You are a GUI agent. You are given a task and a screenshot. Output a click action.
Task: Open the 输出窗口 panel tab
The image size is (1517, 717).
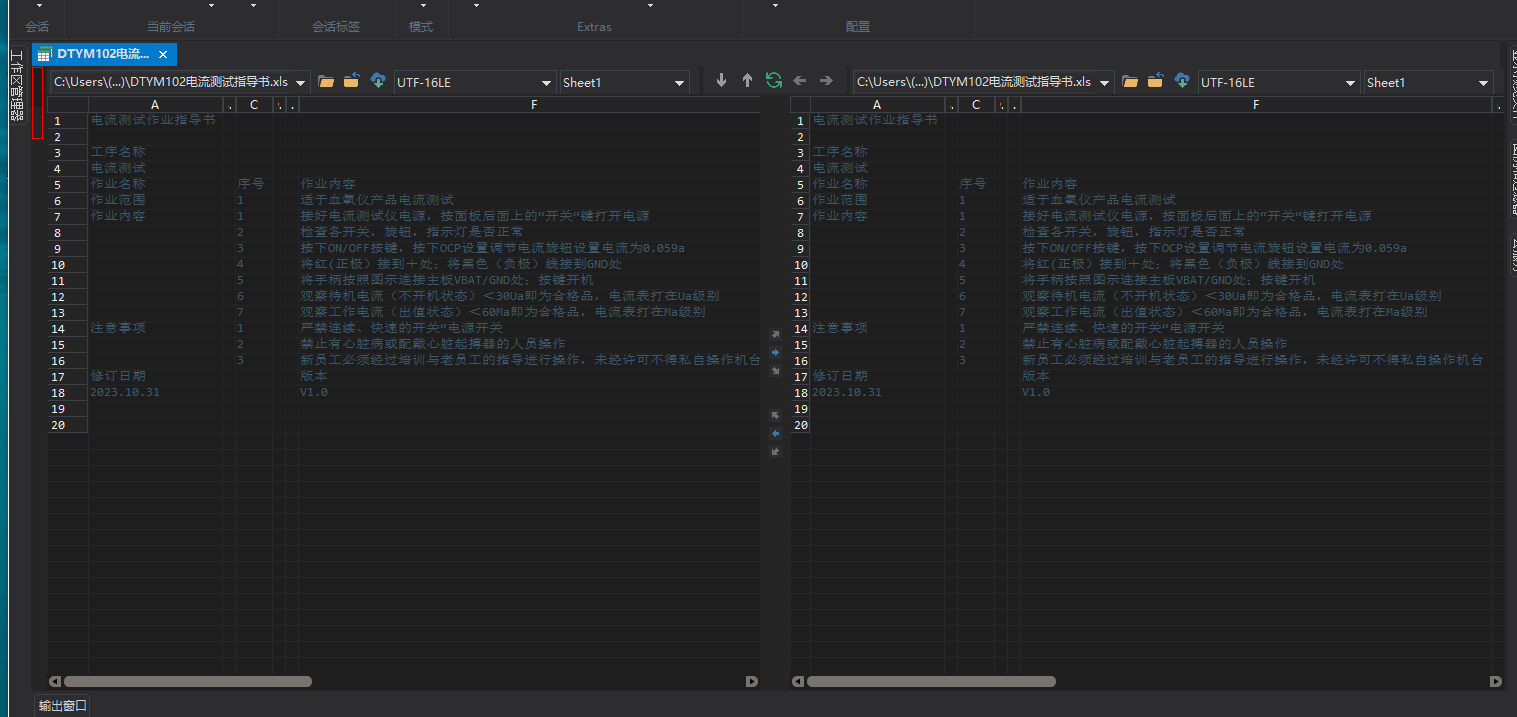pos(63,706)
